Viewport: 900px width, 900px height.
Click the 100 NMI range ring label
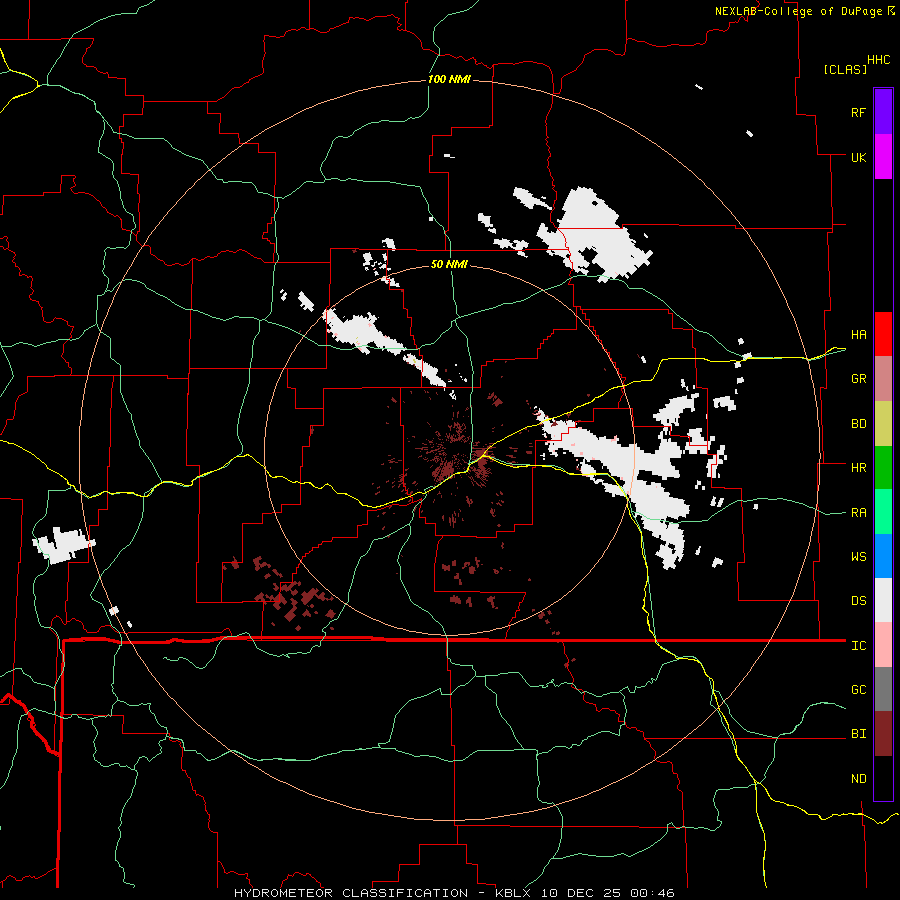(449, 79)
